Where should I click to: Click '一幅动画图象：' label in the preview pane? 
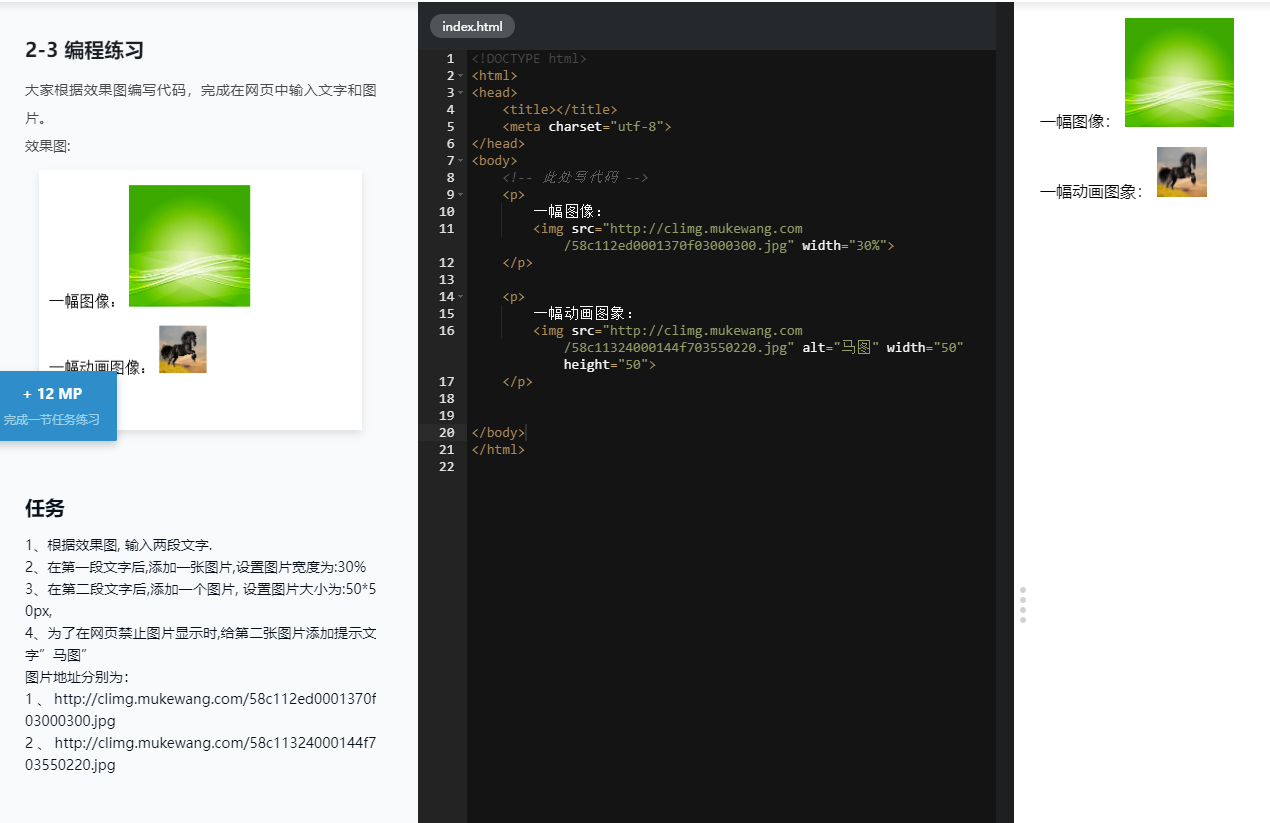[x=1092, y=192]
